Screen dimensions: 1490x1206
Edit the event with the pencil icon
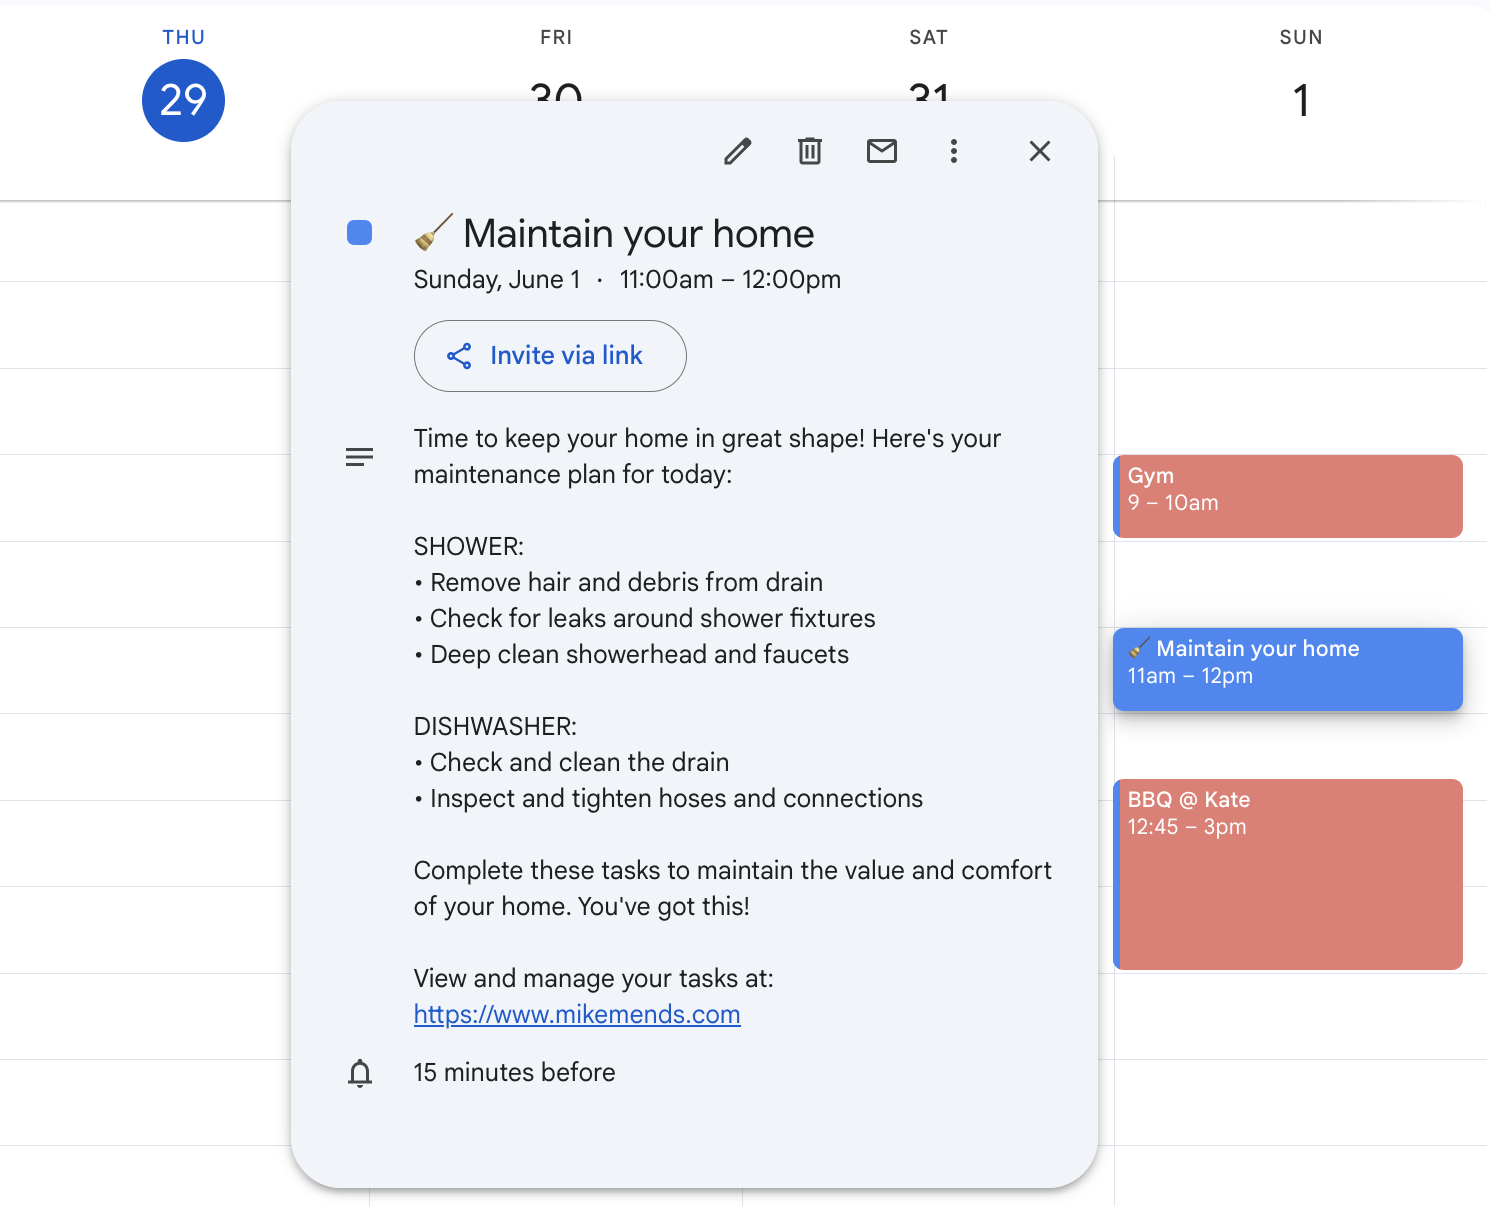point(738,151)
